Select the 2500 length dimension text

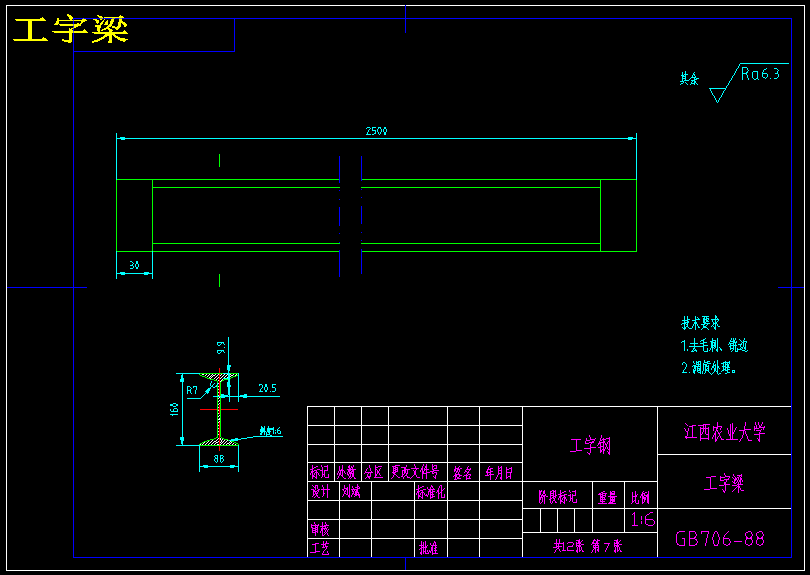377,131
